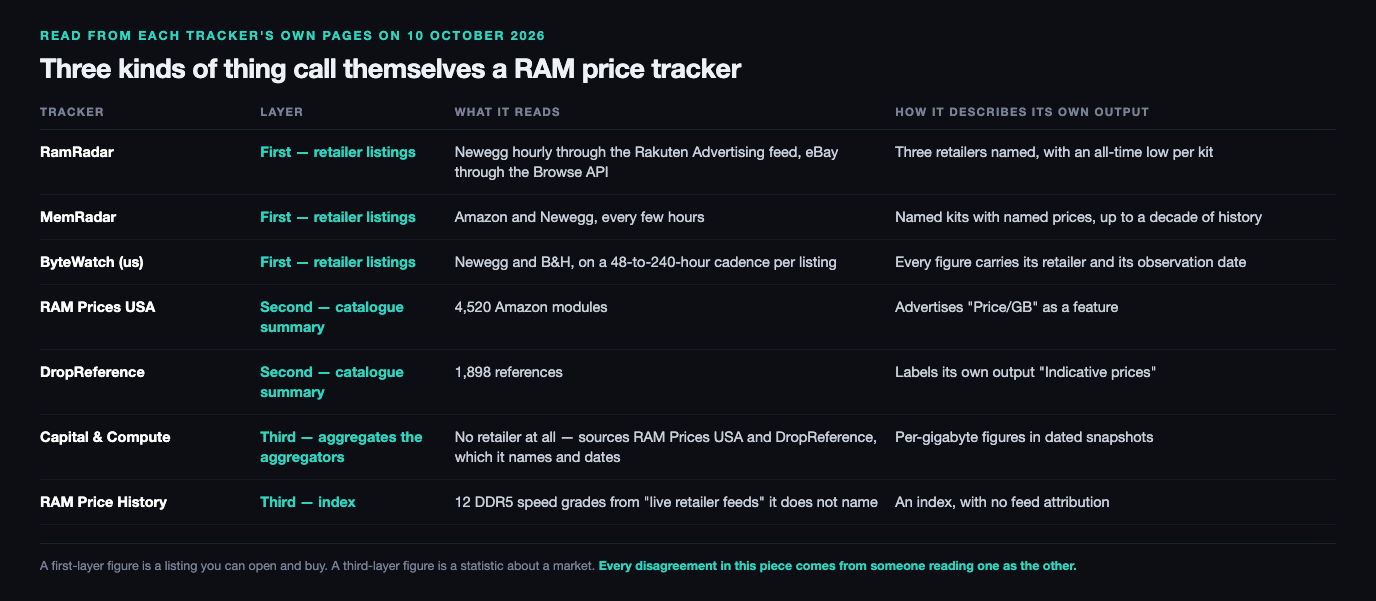
Task: Click footnote 'A first-layer figure is a listing'
Action: [316, 566]
